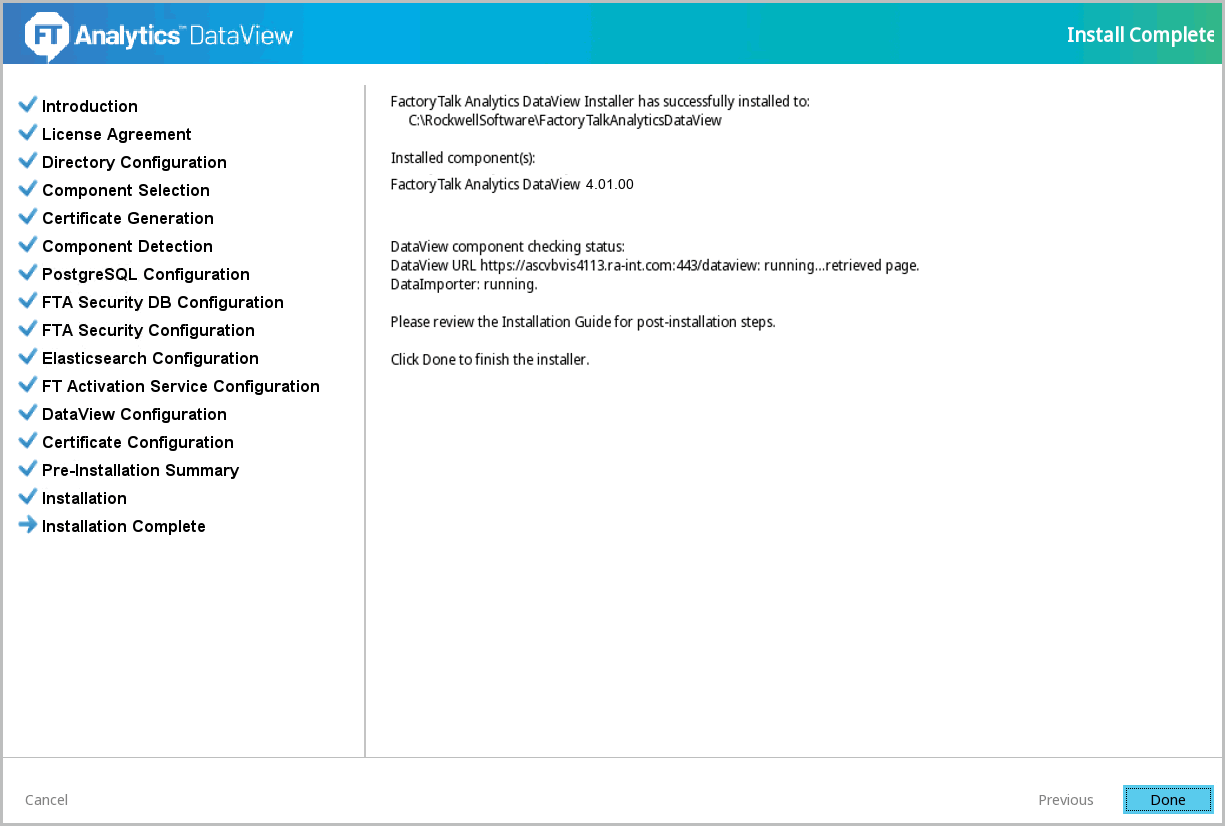Screen dimensions: 1225x826
Task: Select the FTA Security DB Configuration label
Action: coord(163,302)
